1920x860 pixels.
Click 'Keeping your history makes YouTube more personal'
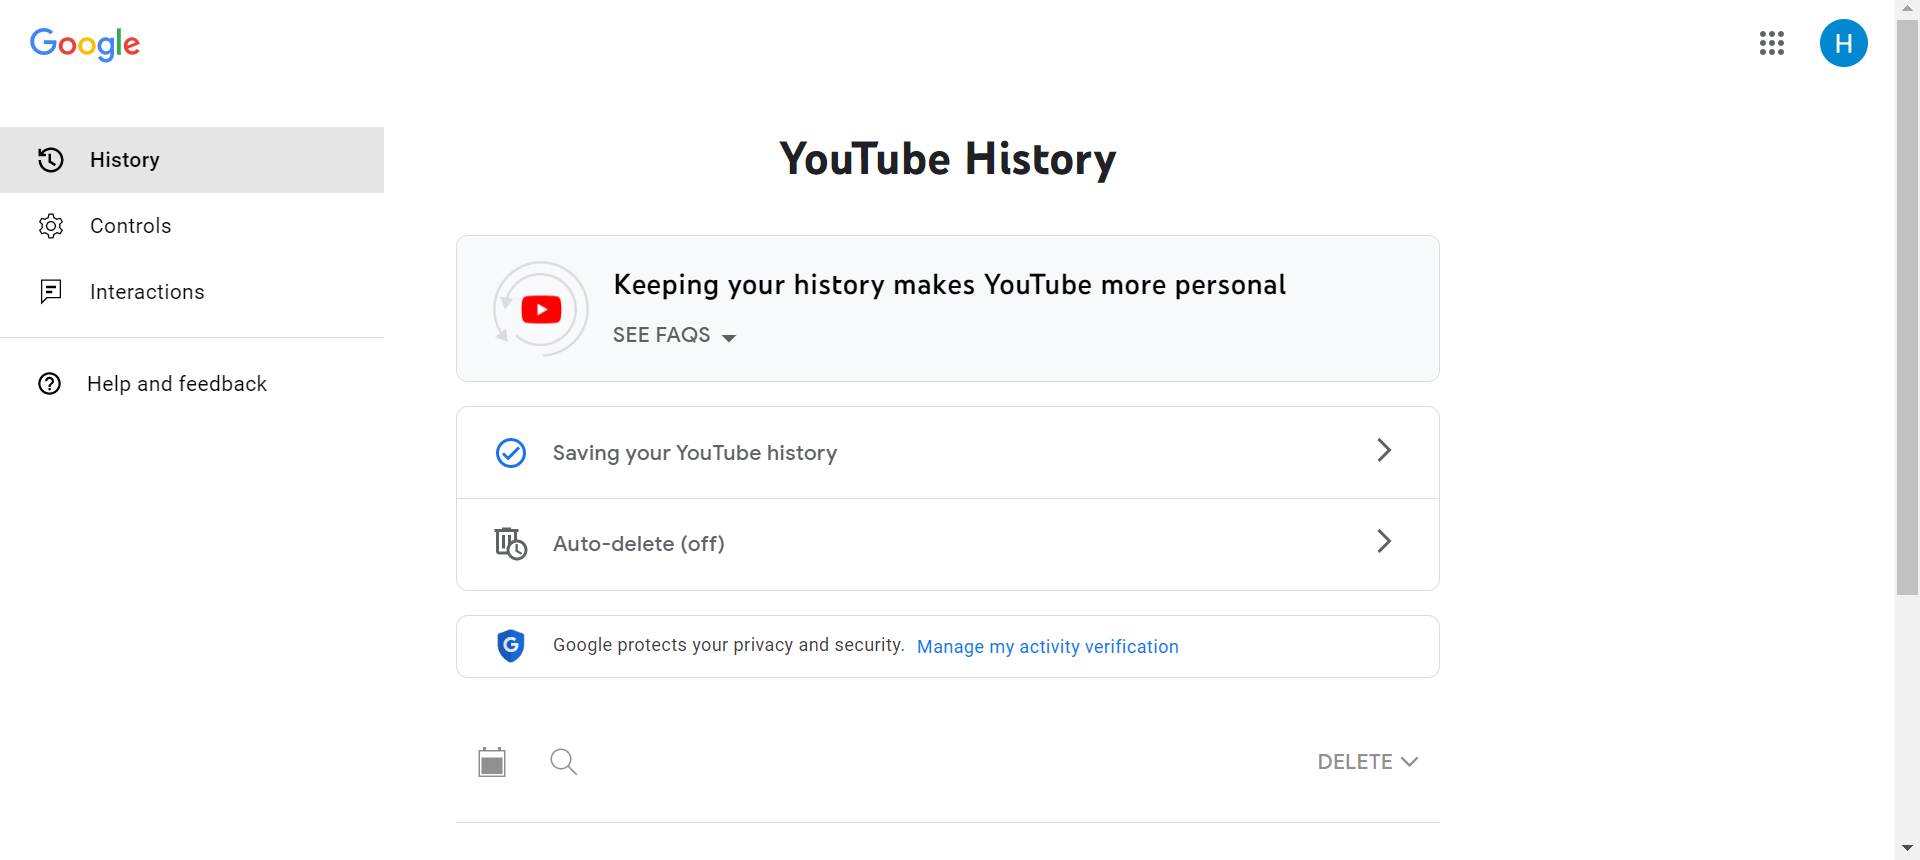click(949, 285)
